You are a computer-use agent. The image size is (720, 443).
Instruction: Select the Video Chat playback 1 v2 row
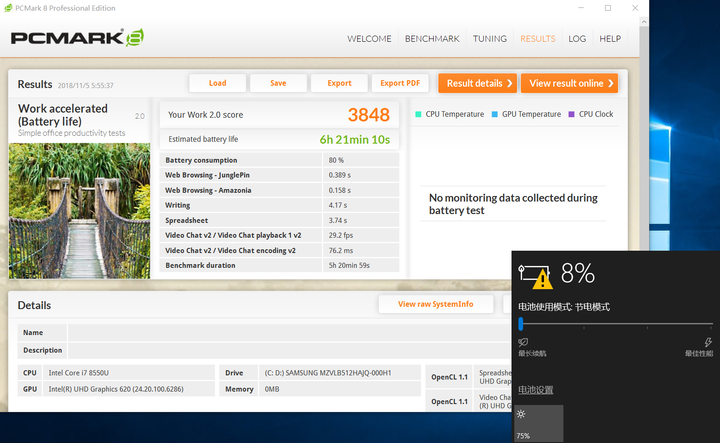tap(279, 235)
